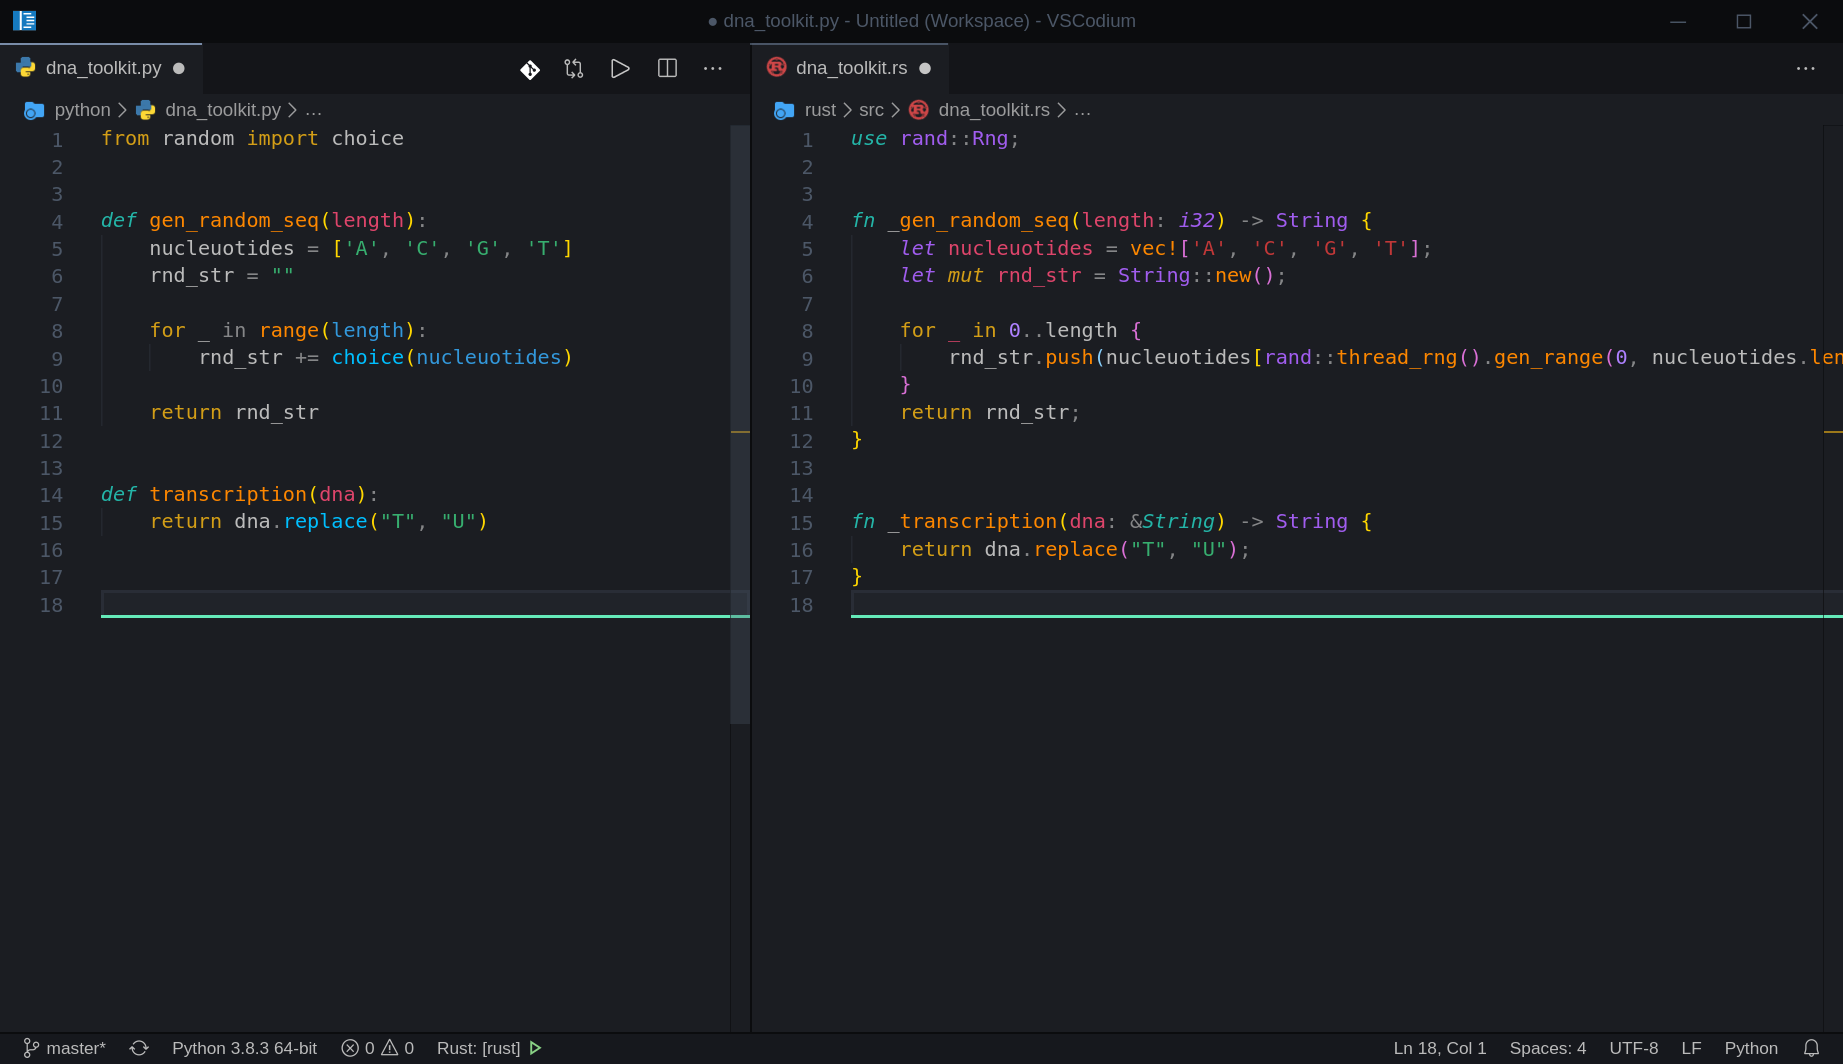Click the master* git branch indicator

[x=64, y=1048]
